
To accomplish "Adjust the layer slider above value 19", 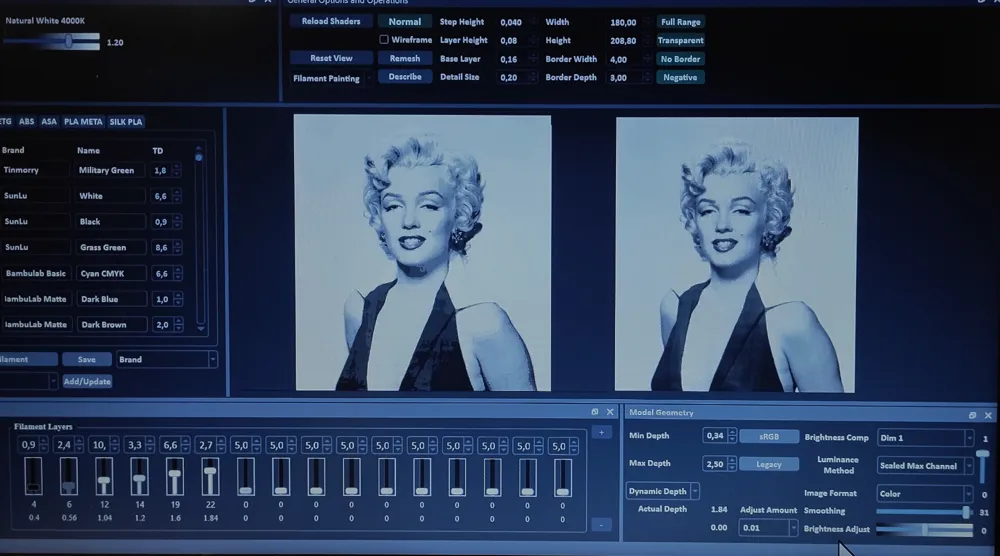I will tap(174, 476).
